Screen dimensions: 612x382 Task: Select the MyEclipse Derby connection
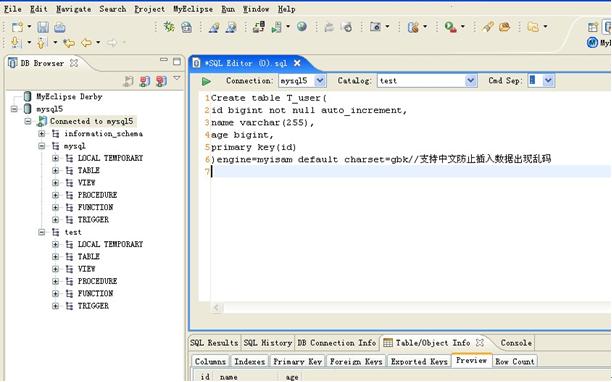point(69,96)
